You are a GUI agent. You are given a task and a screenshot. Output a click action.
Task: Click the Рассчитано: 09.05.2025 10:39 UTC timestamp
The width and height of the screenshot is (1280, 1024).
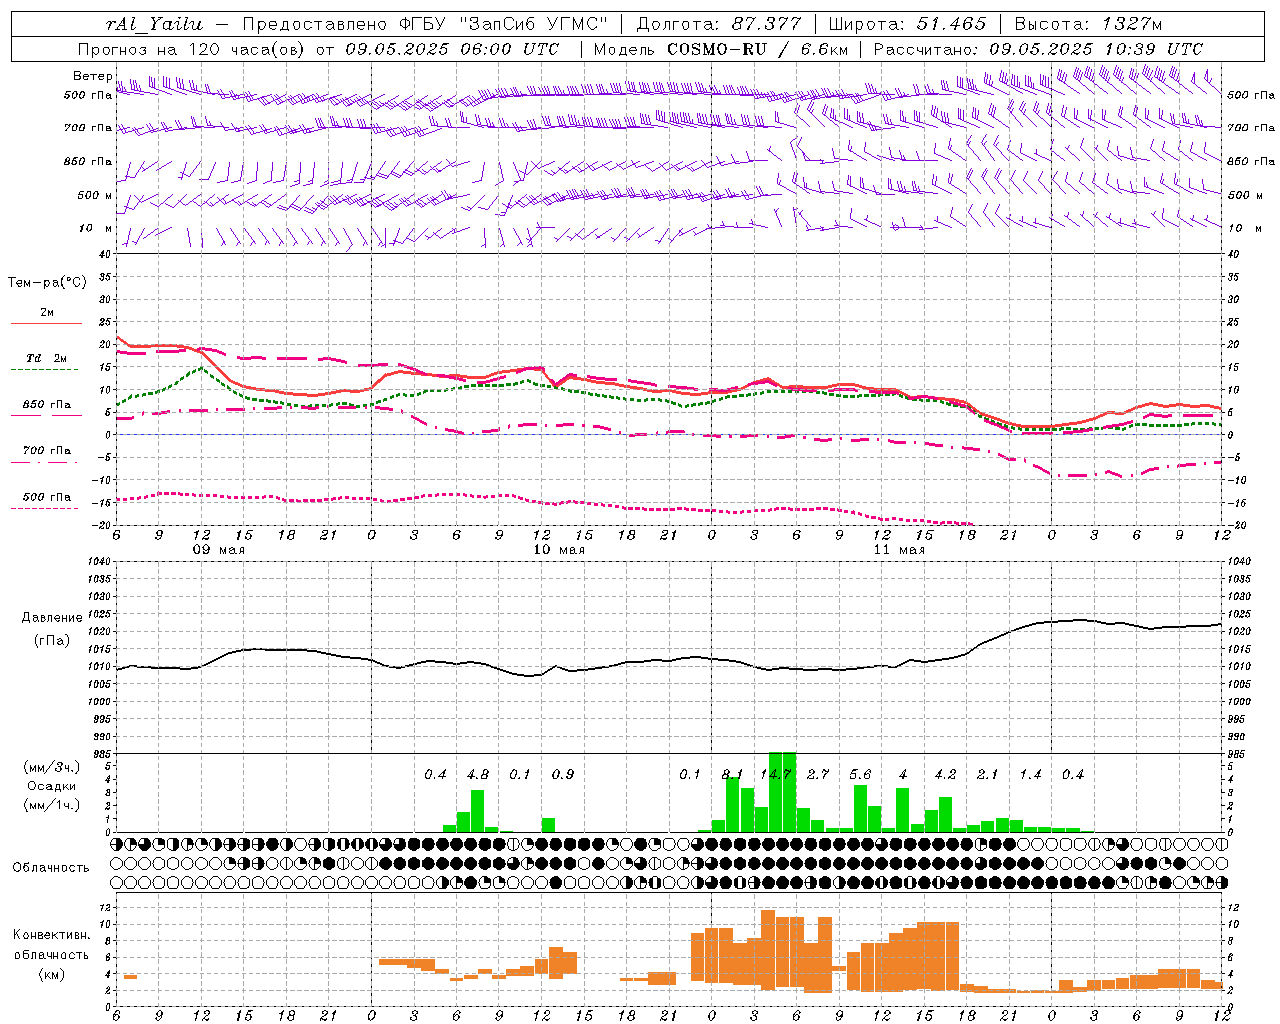1038,49
